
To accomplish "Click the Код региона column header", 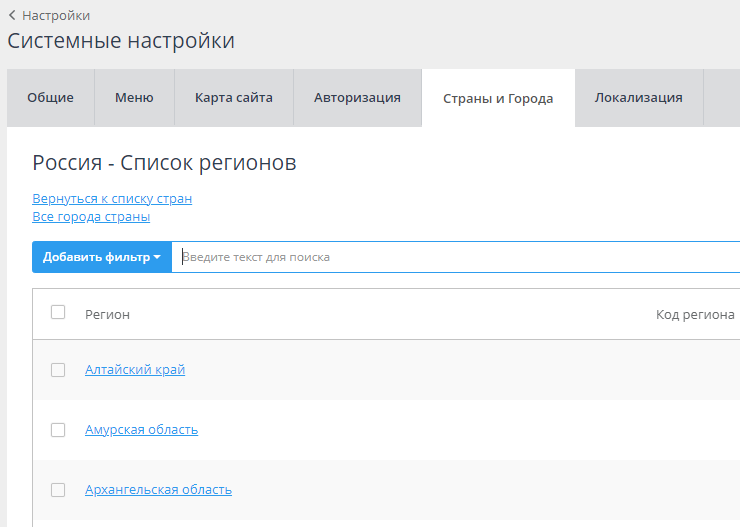I will [x=695, y=315].
